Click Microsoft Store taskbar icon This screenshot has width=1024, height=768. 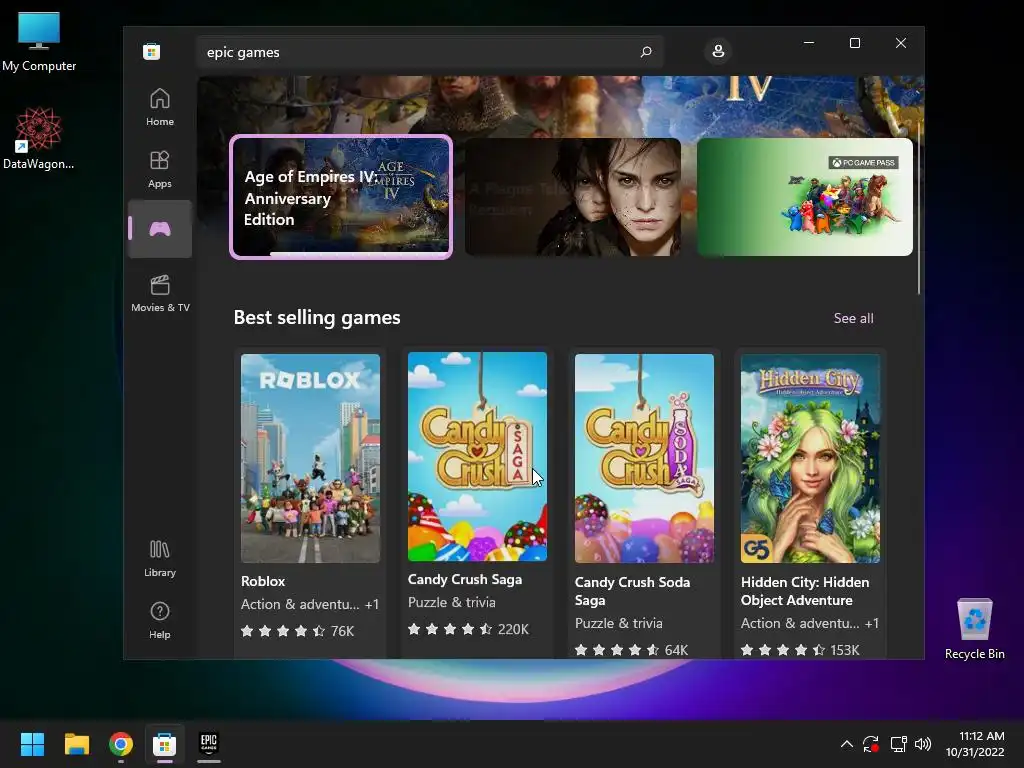[165, 744]
